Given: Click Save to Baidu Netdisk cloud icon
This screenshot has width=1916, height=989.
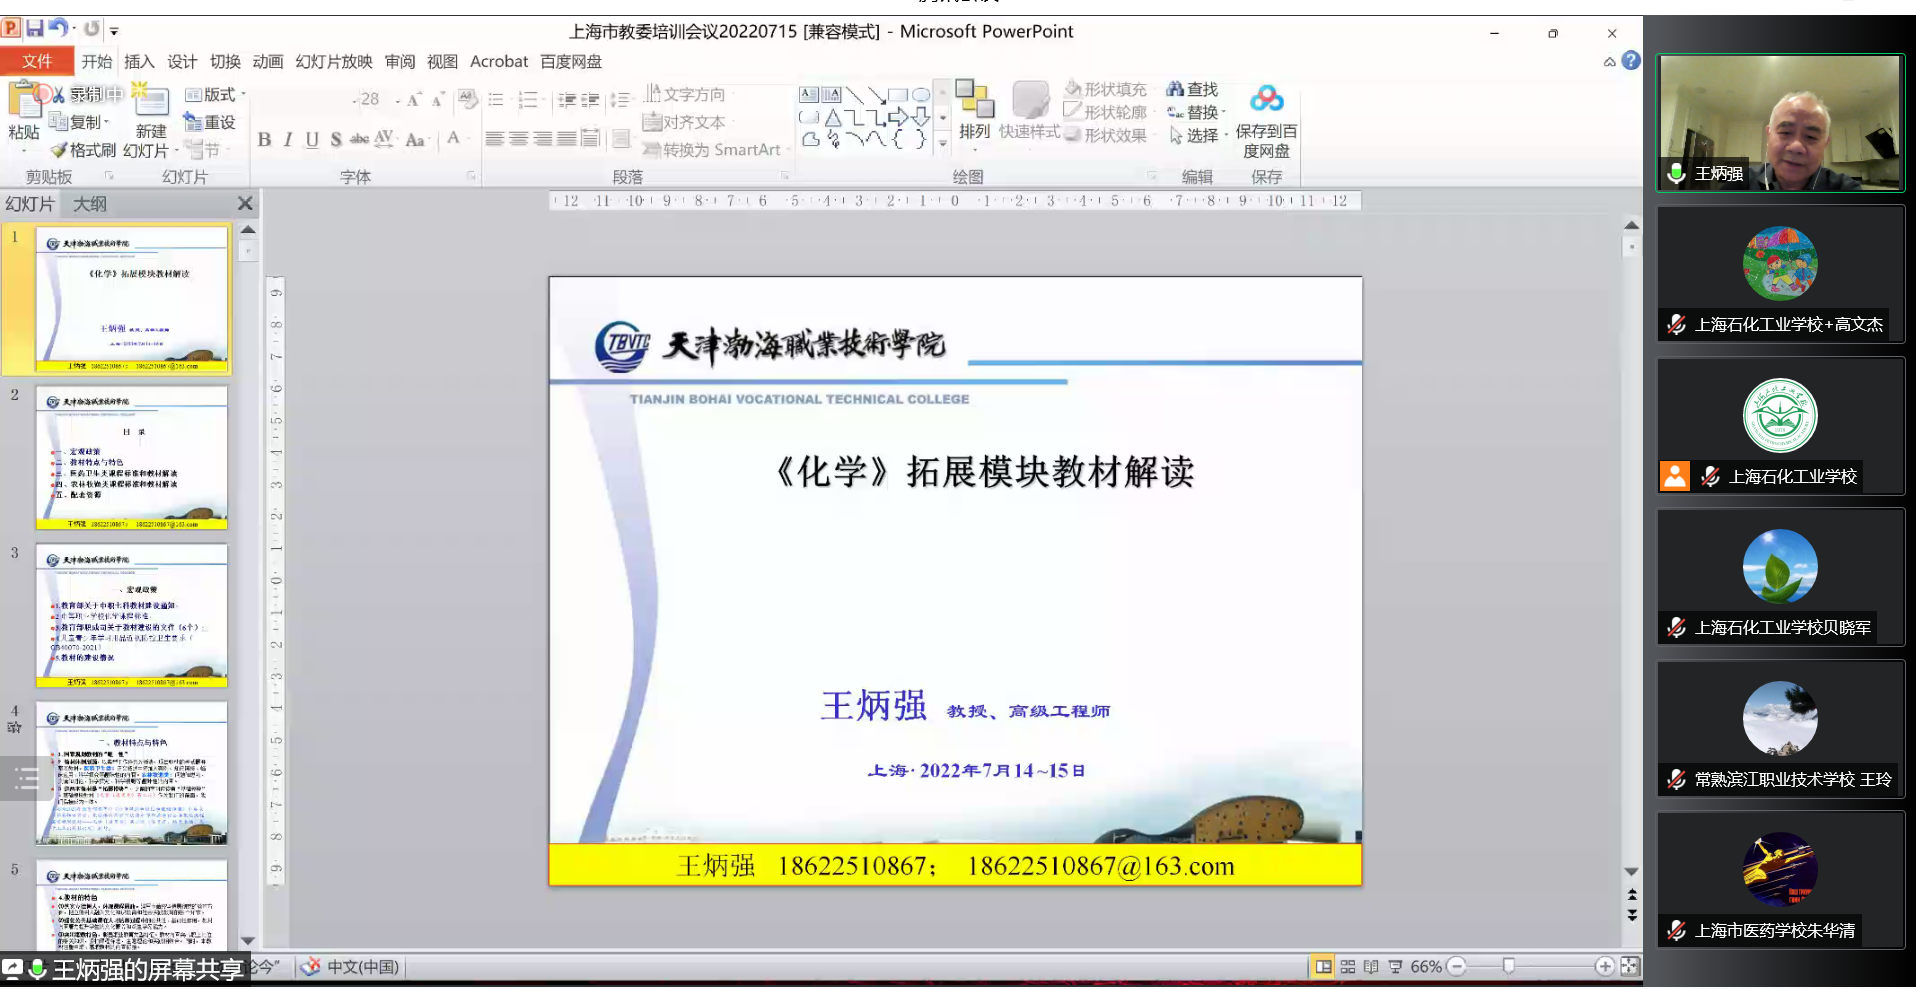Looking at the screenshot, I should pos(1266,100).
